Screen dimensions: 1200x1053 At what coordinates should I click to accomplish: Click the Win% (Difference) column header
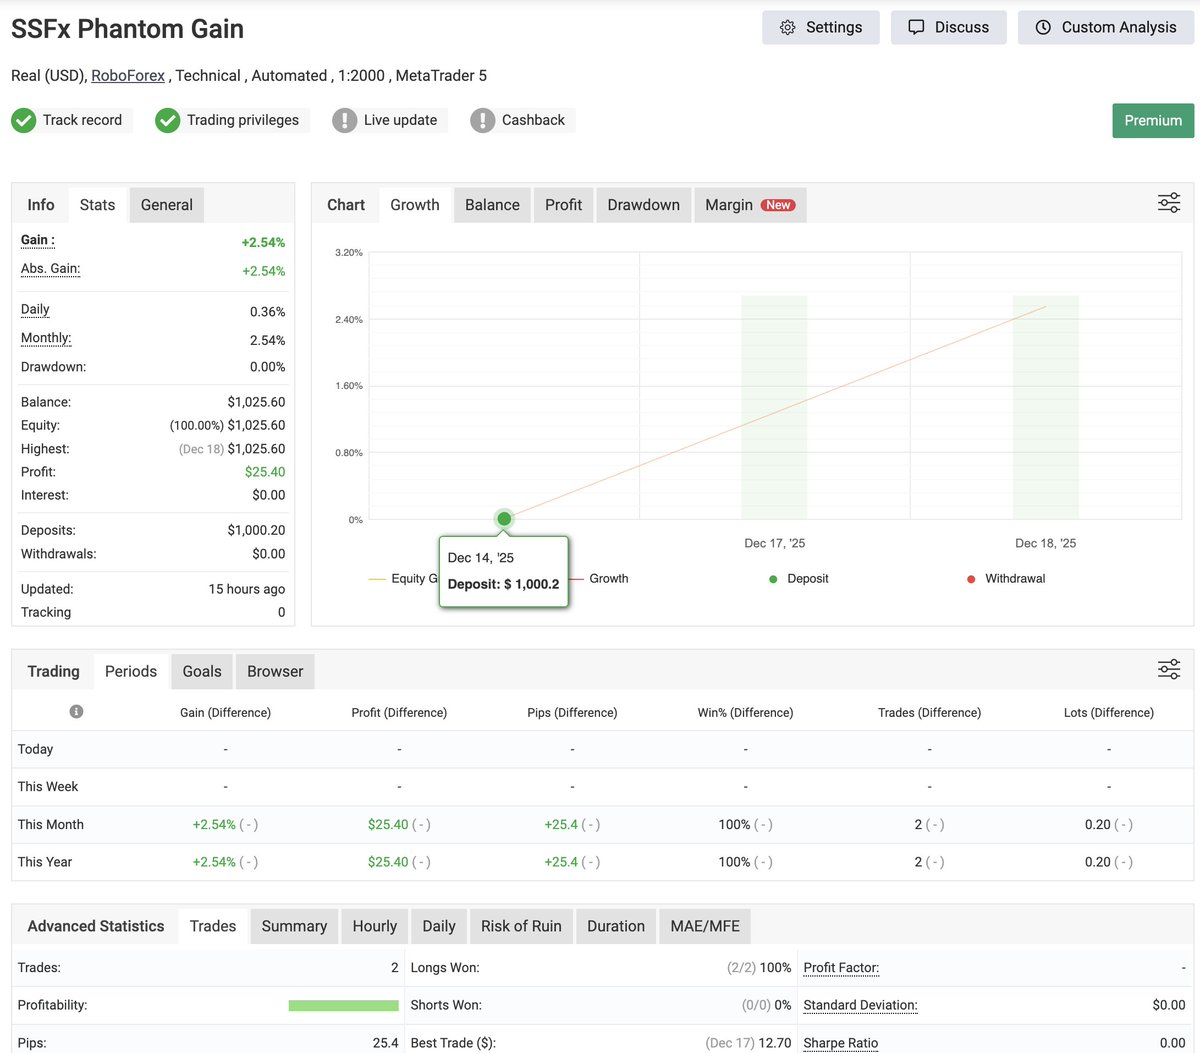(745, 713)
